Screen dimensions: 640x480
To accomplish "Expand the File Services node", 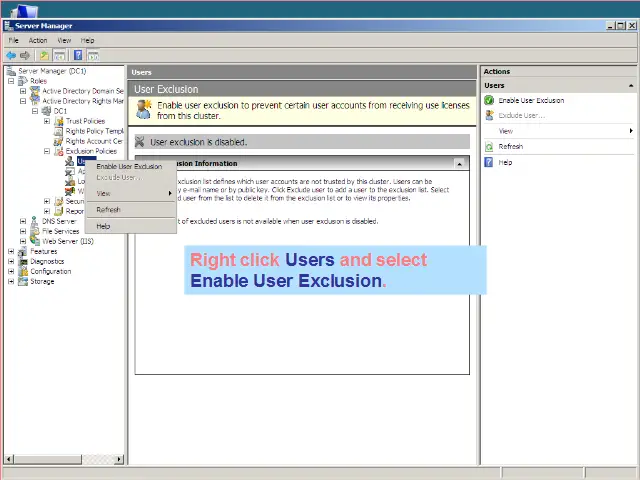I will pos(23,231).
